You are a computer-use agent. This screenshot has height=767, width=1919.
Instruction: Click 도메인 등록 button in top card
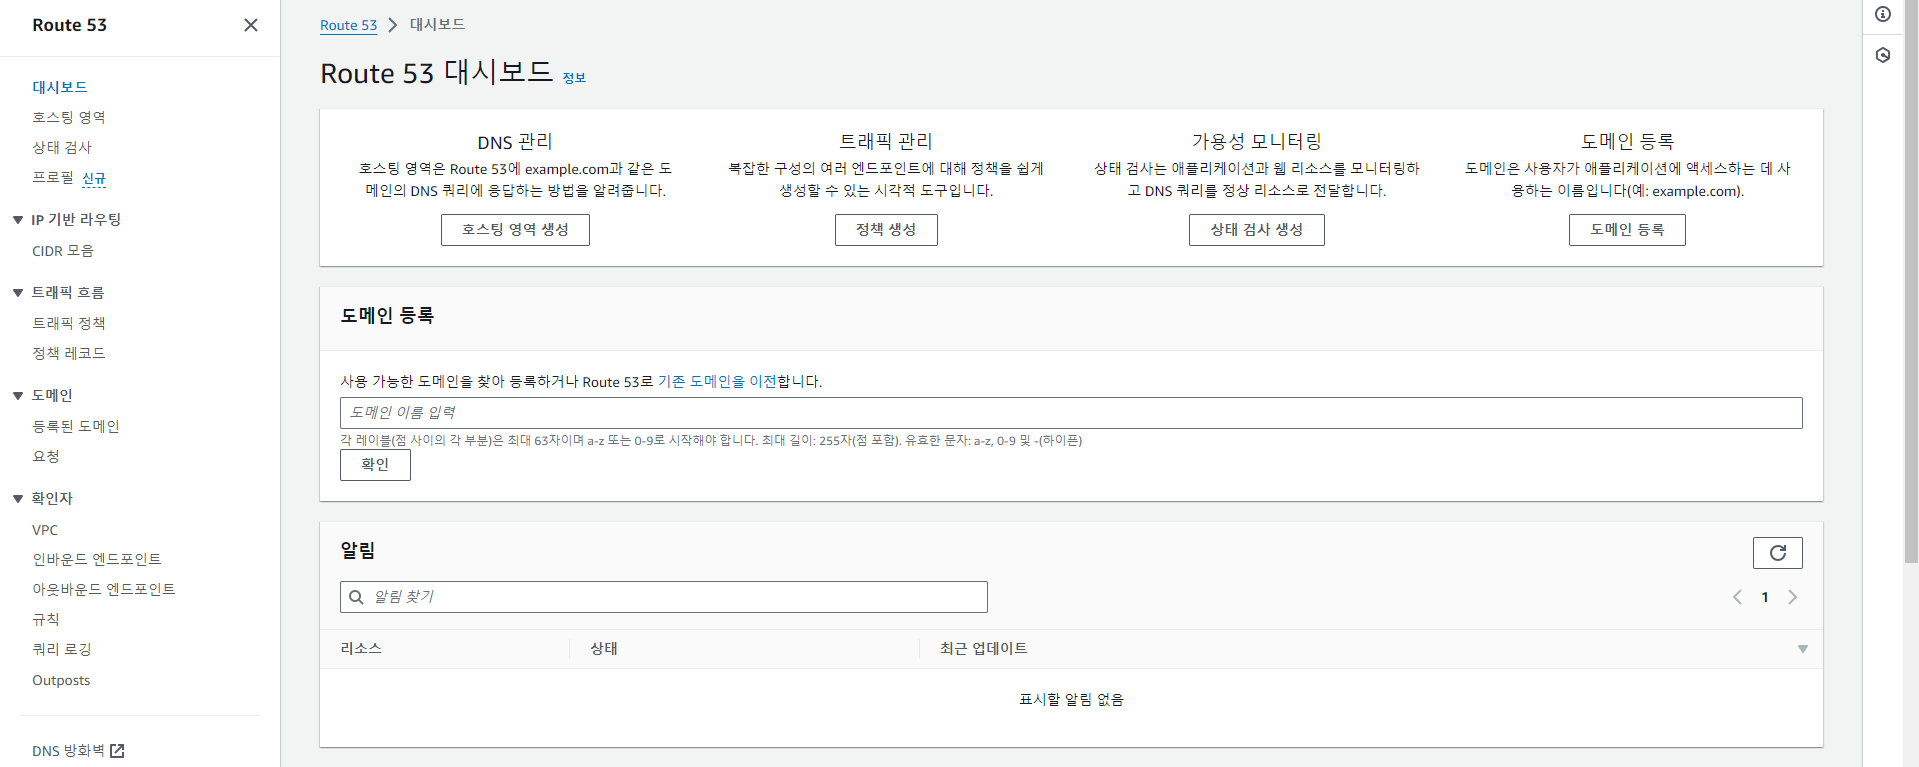[1627, 230]
